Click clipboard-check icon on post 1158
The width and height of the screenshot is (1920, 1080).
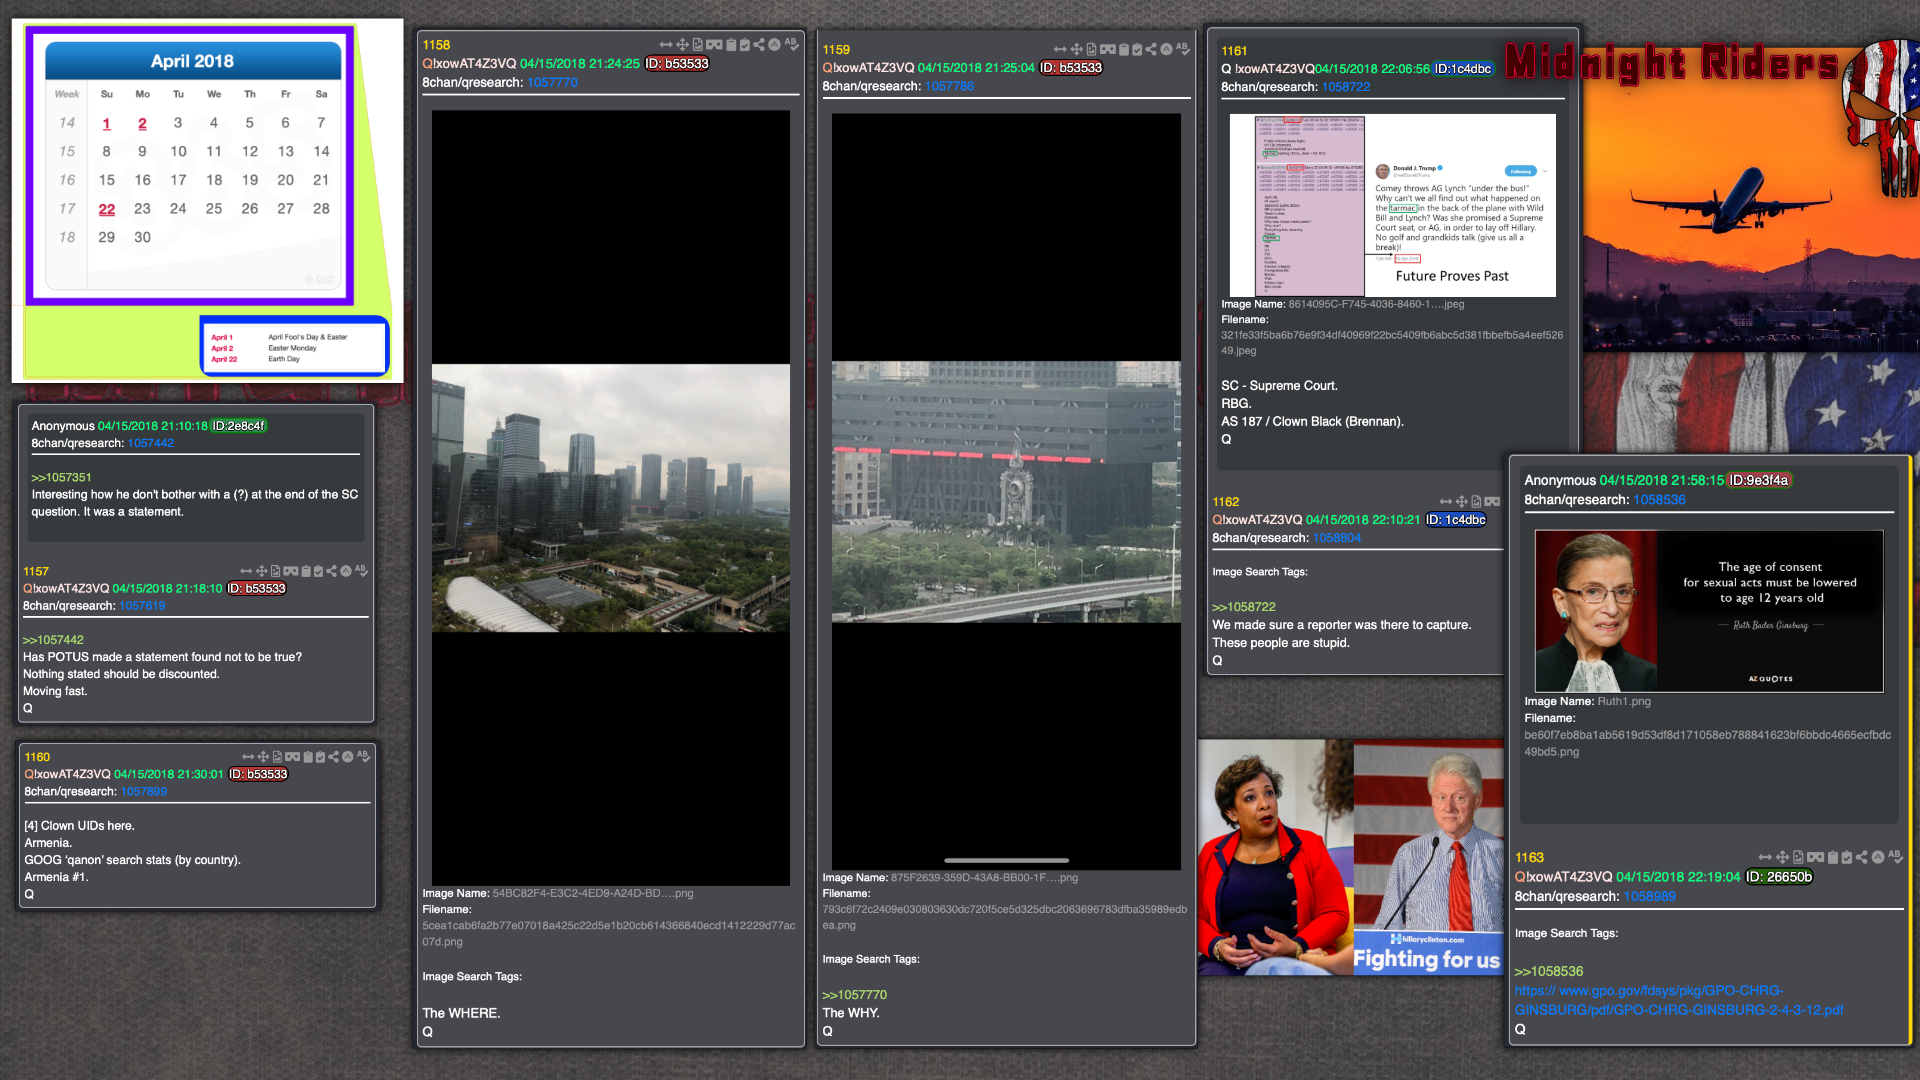click(x=745, y=45)
